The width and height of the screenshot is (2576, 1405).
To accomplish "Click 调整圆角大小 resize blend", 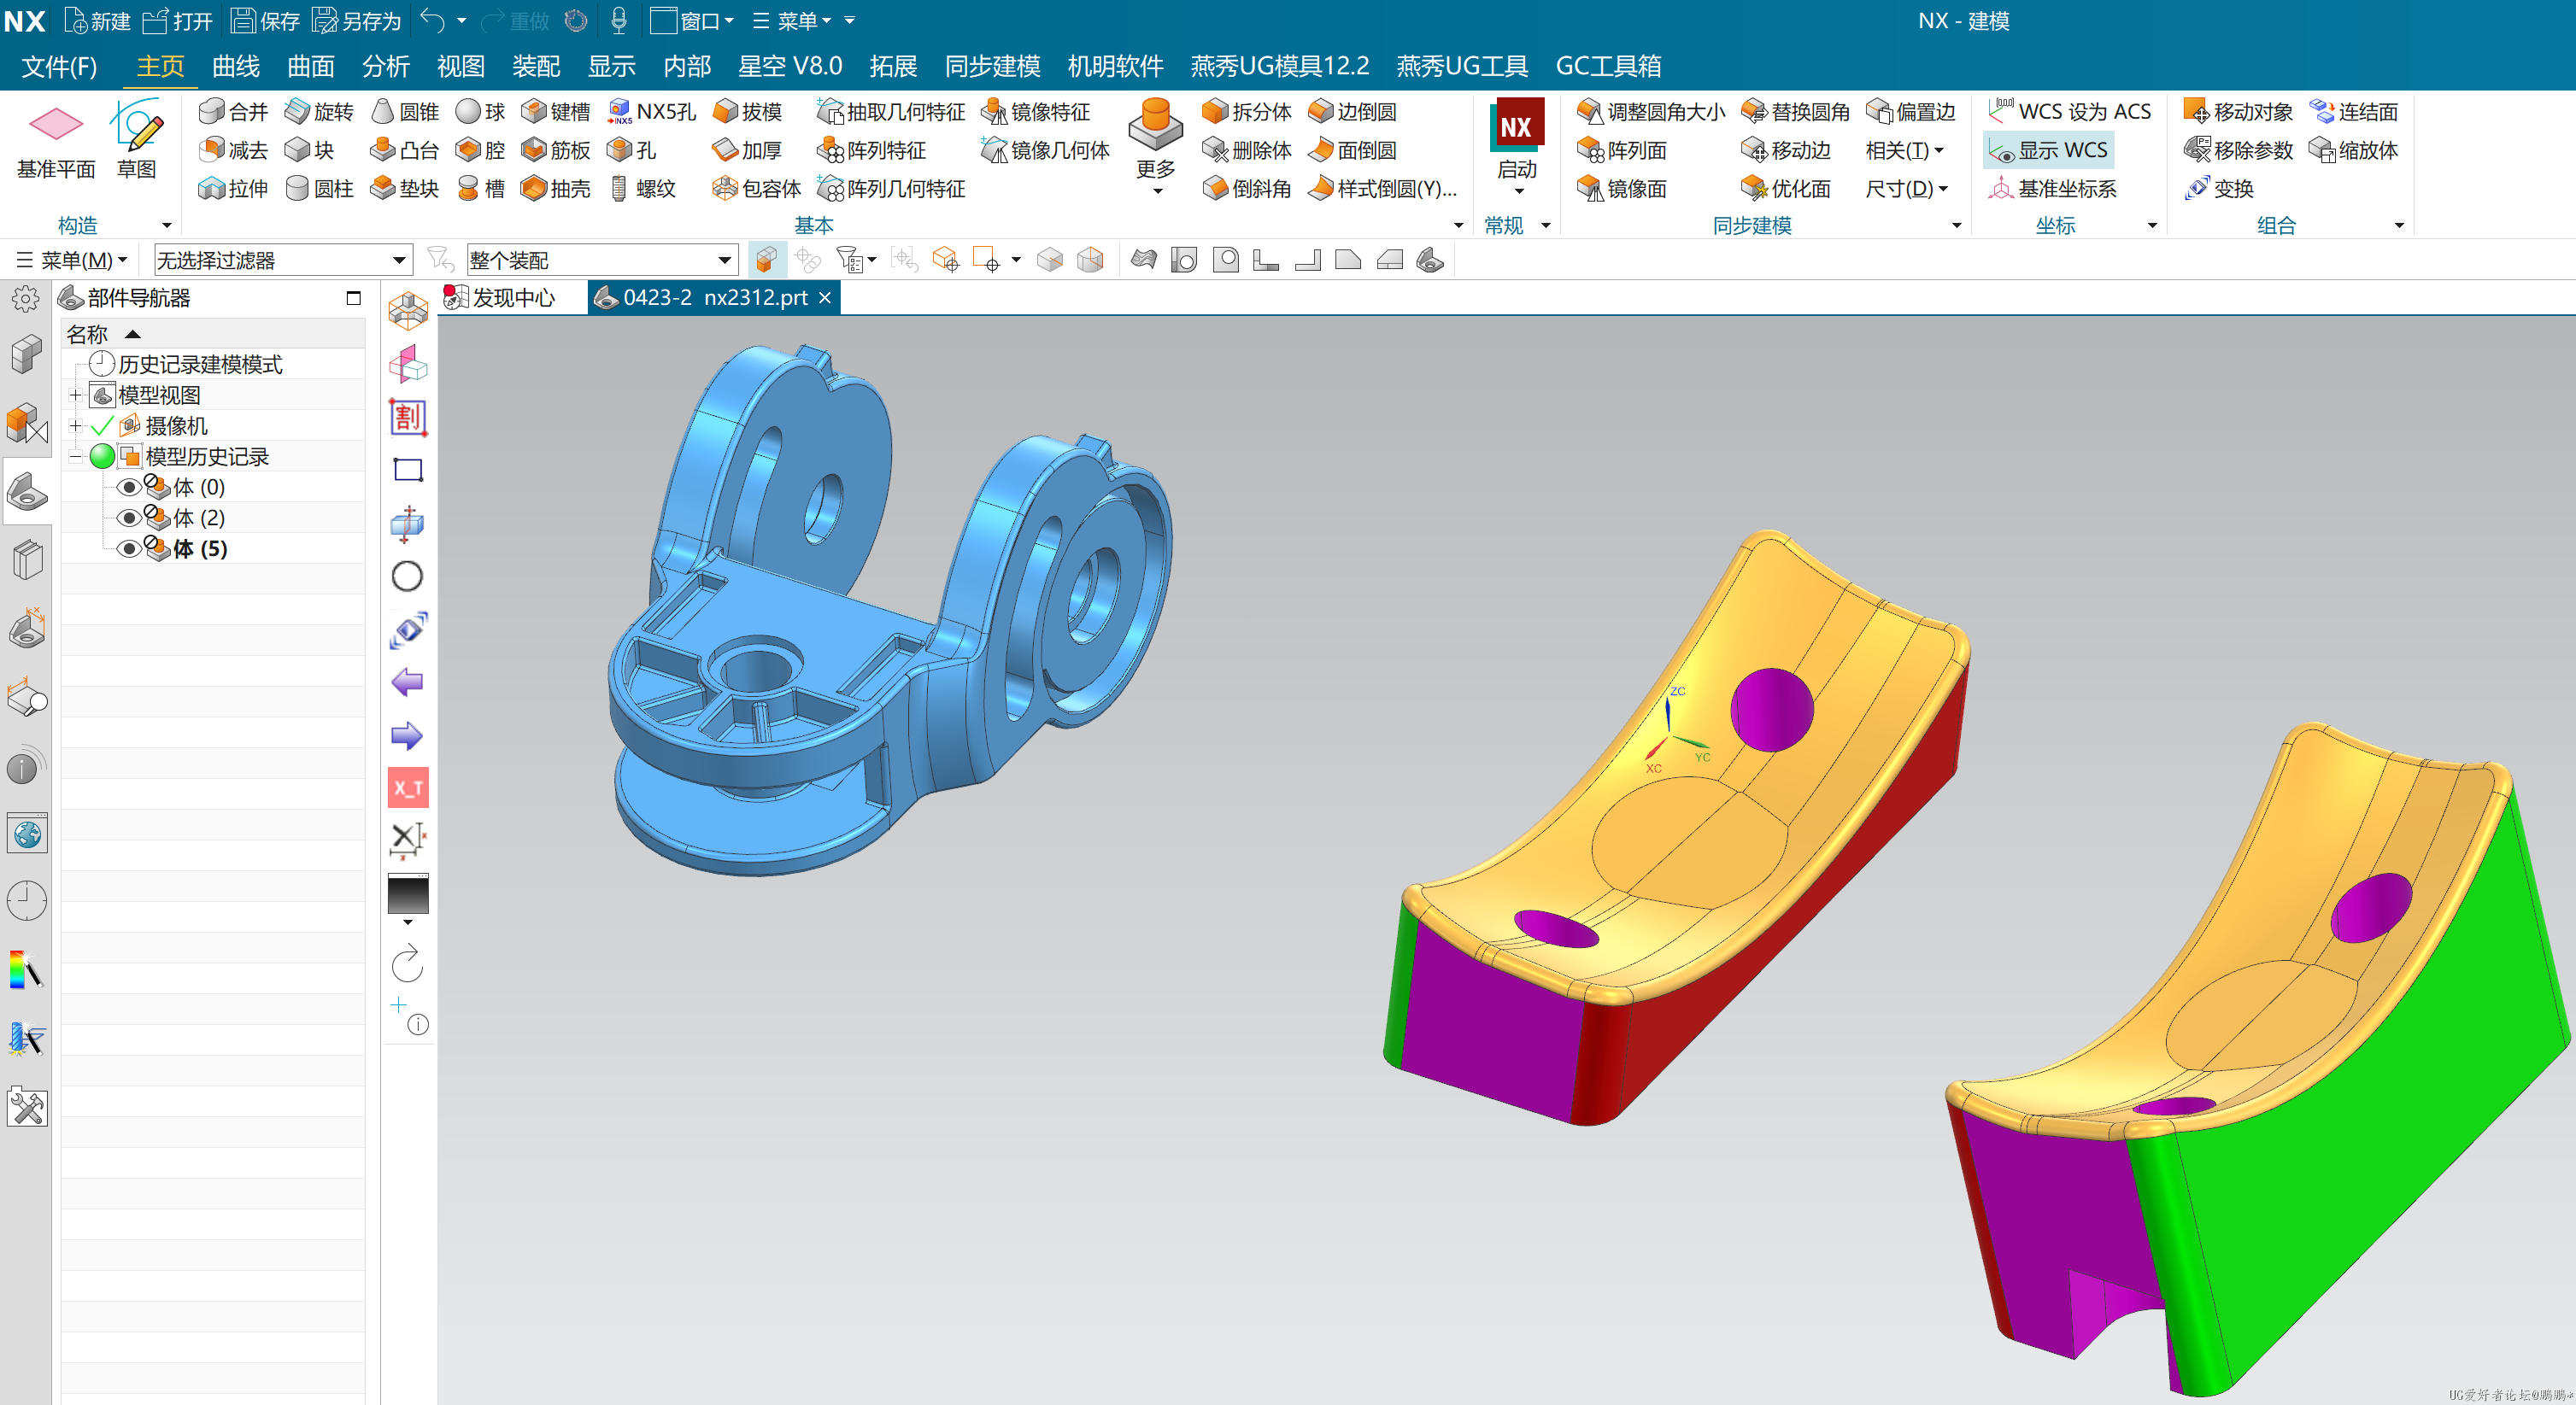I will (x=1650, y=111).
